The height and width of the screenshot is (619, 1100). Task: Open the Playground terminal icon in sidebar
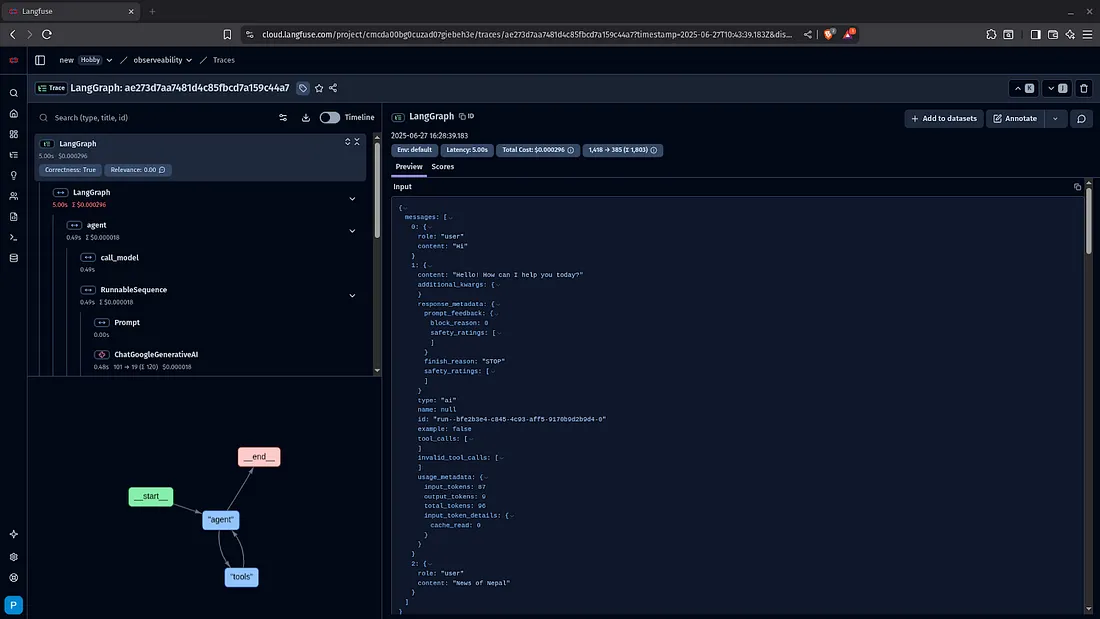[13, 237]
